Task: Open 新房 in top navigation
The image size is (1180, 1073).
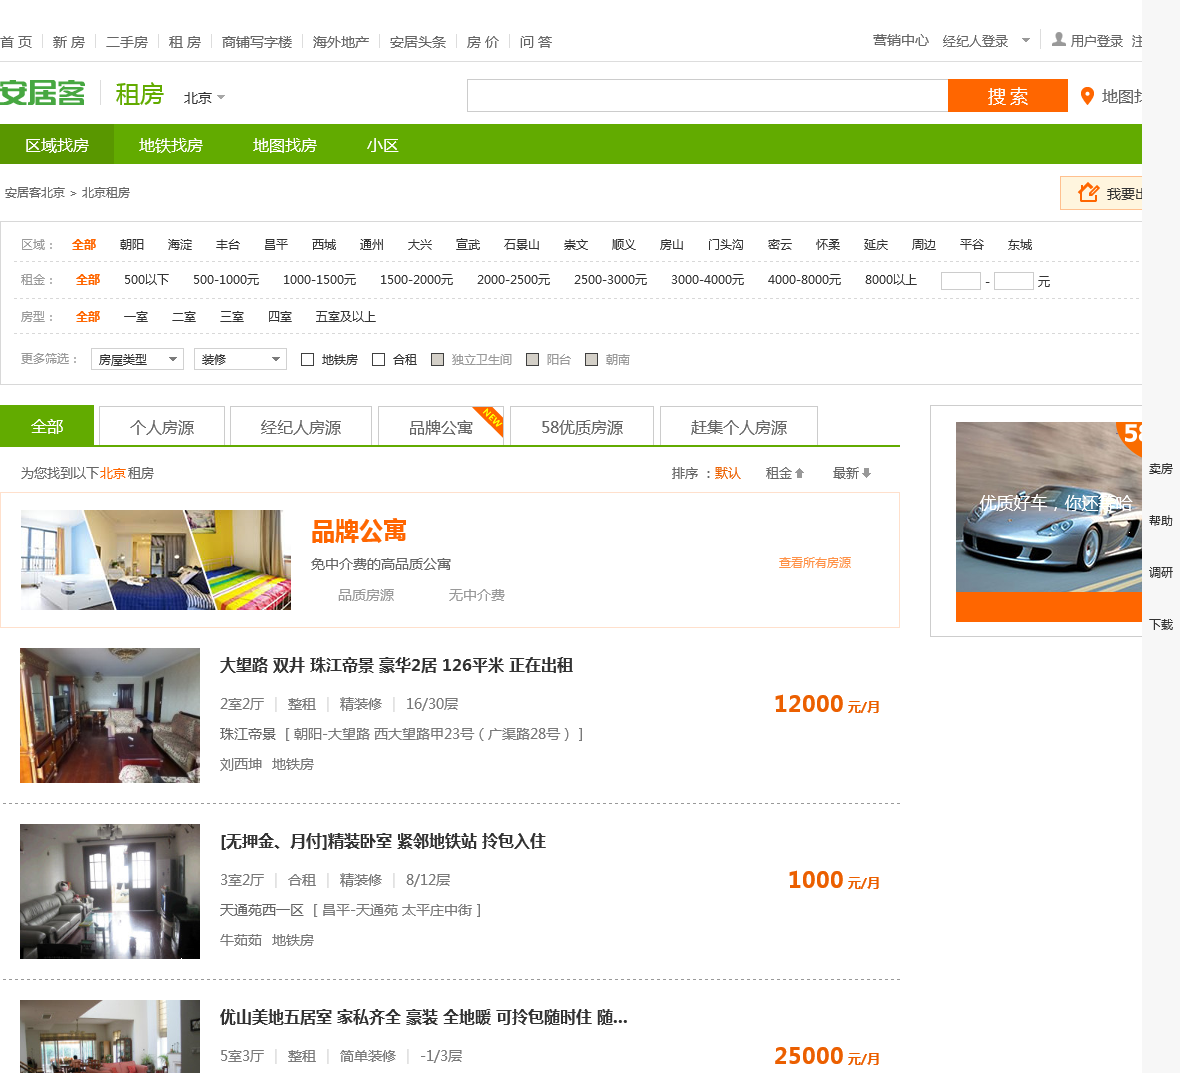Action: (x=68, y=41)
